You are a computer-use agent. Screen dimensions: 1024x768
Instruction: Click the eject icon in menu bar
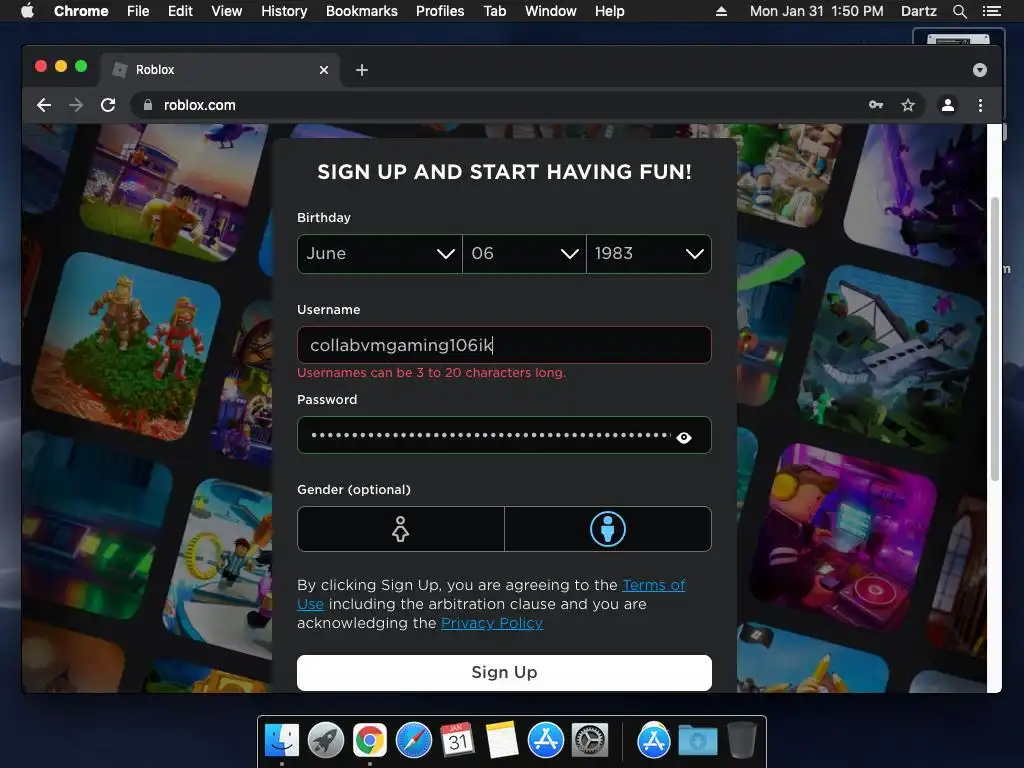coord(721,11)
